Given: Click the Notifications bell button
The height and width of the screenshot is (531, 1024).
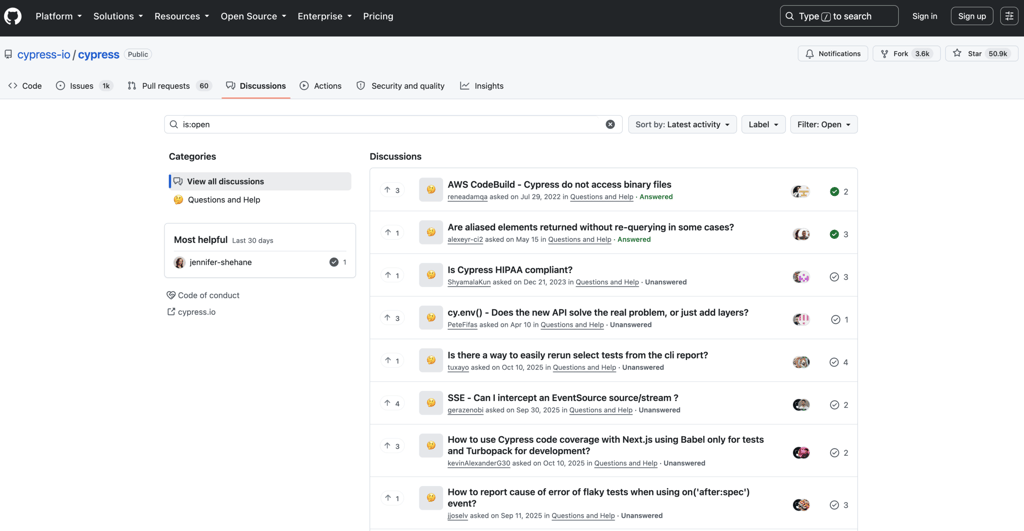Looking at the screenshot, I should [833, 54].
